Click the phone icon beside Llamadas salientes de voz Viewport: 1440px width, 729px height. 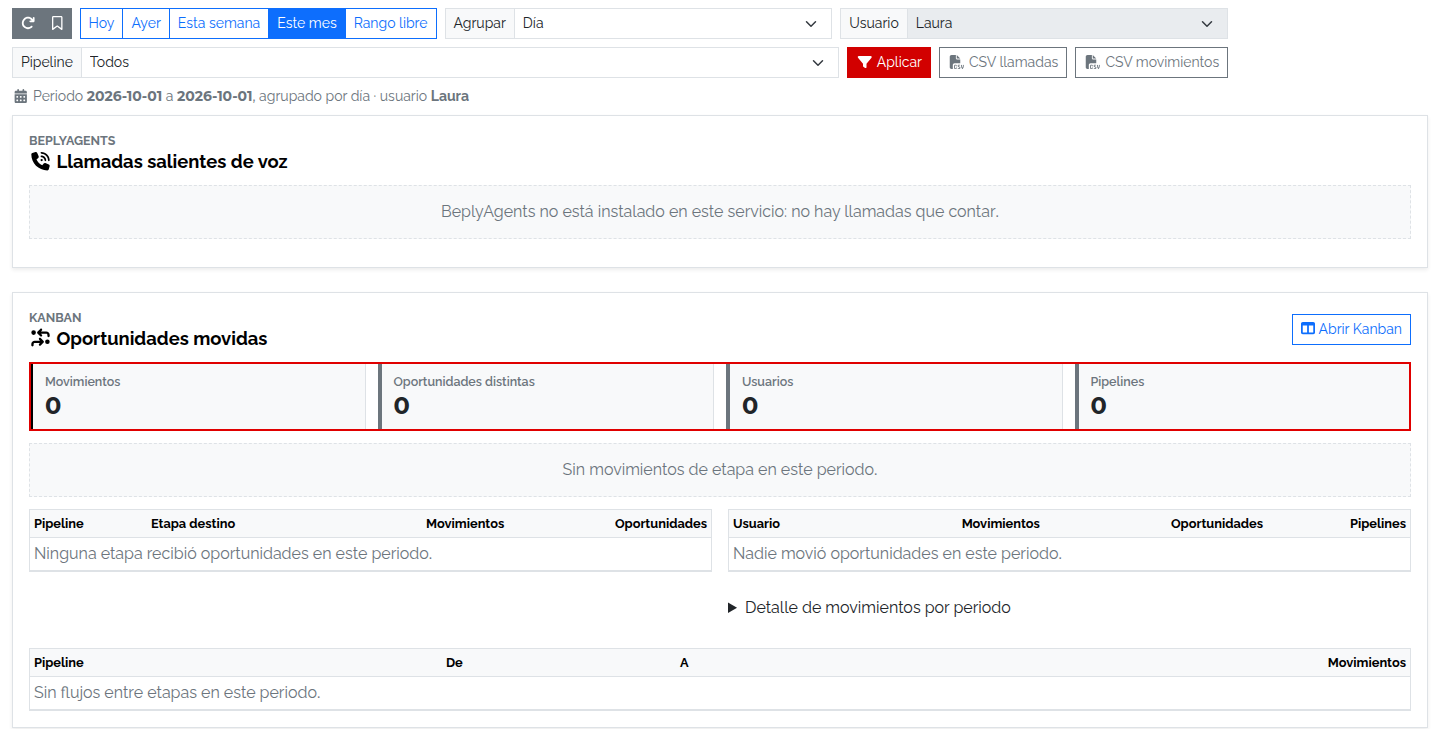point(40,161)
